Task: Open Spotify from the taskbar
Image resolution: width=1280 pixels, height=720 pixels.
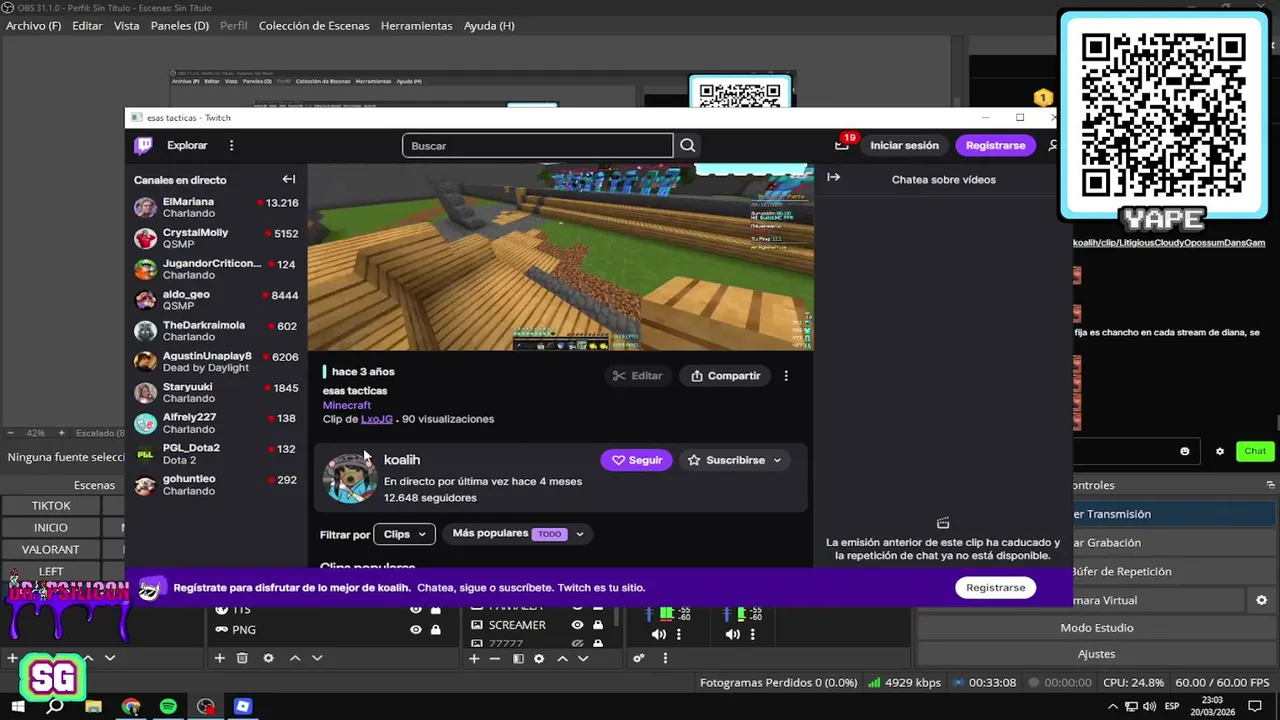Action: coord(168,706)
